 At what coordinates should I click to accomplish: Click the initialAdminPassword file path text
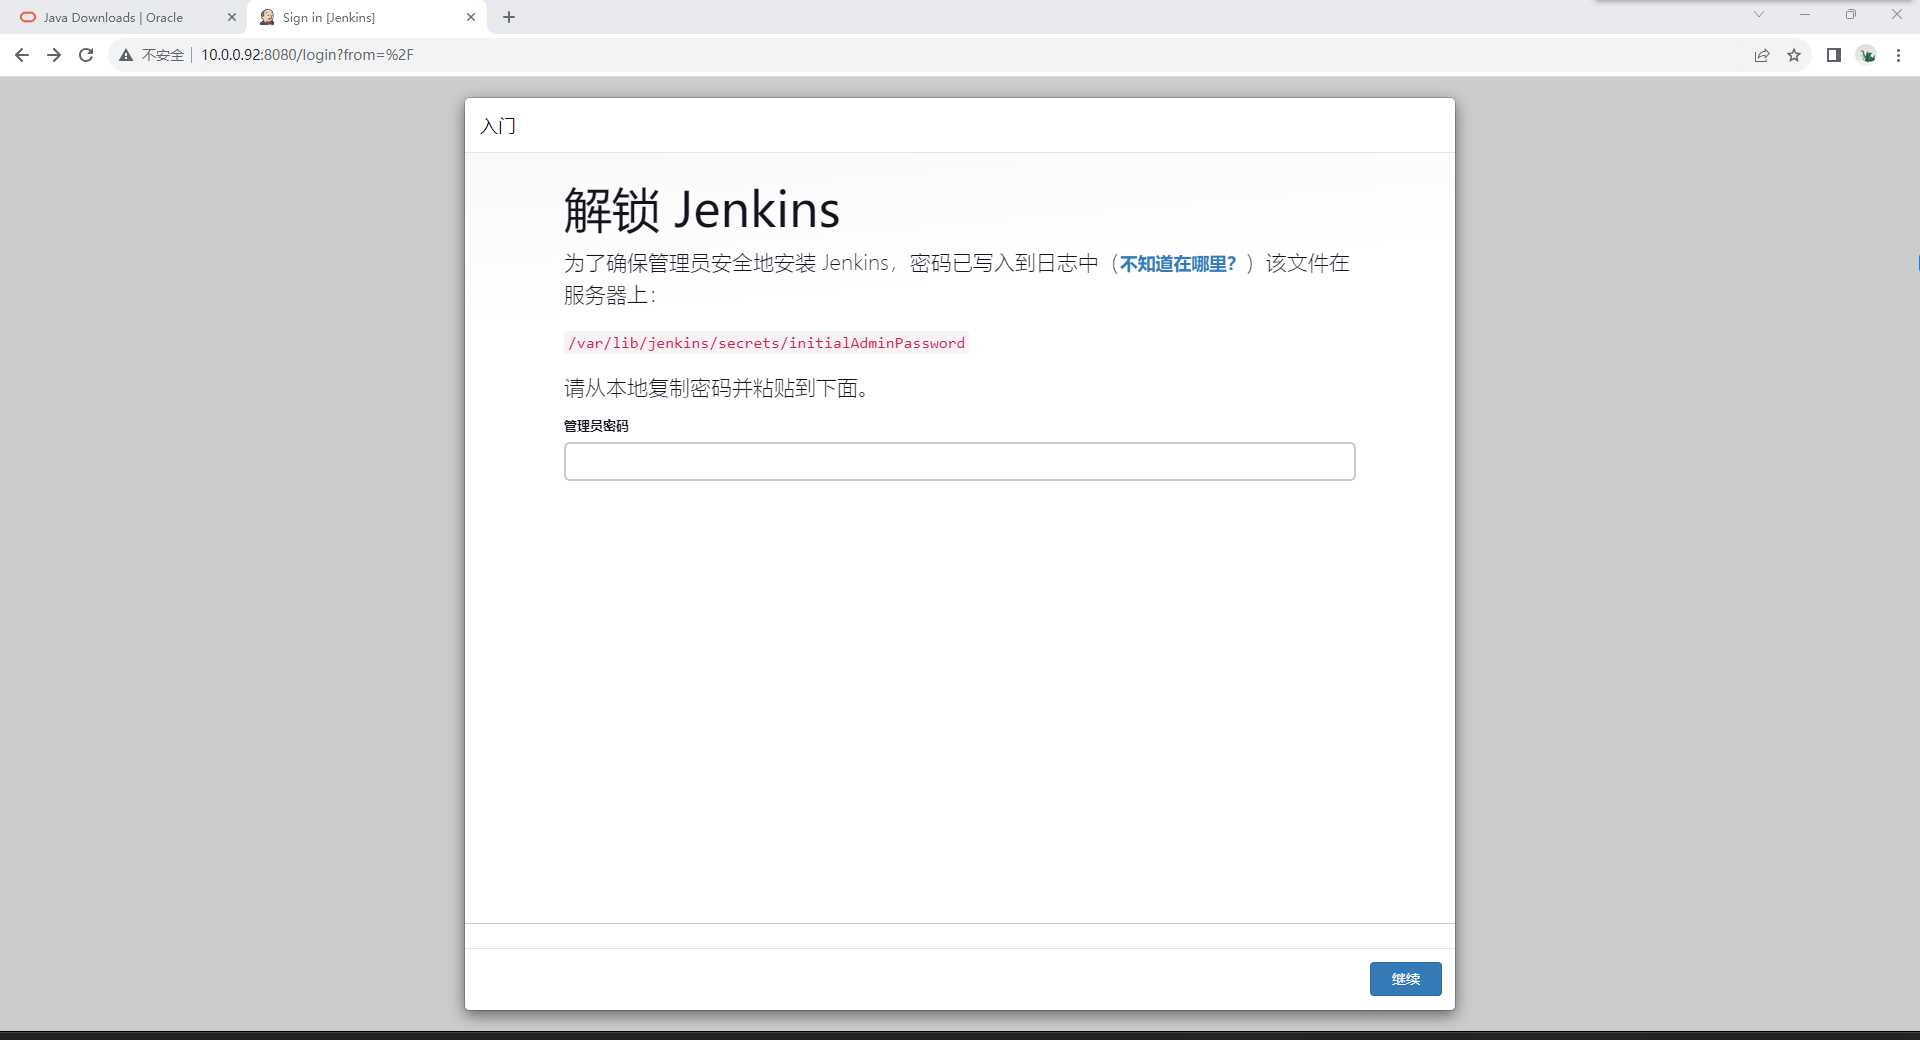tap(767, 343)
